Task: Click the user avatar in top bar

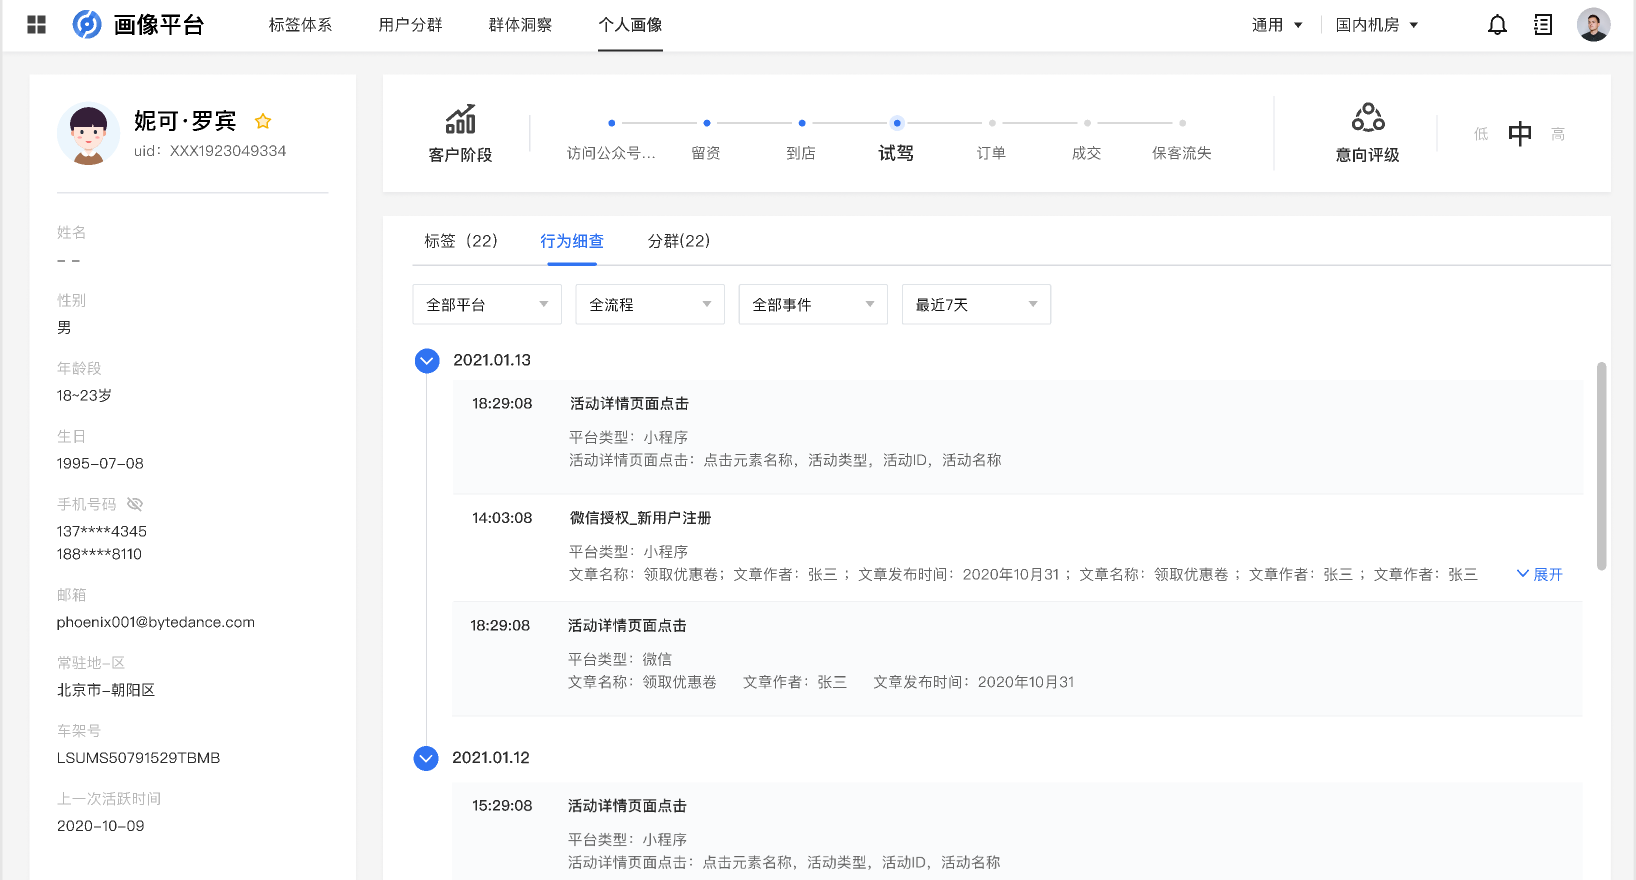Action: 1593,25
